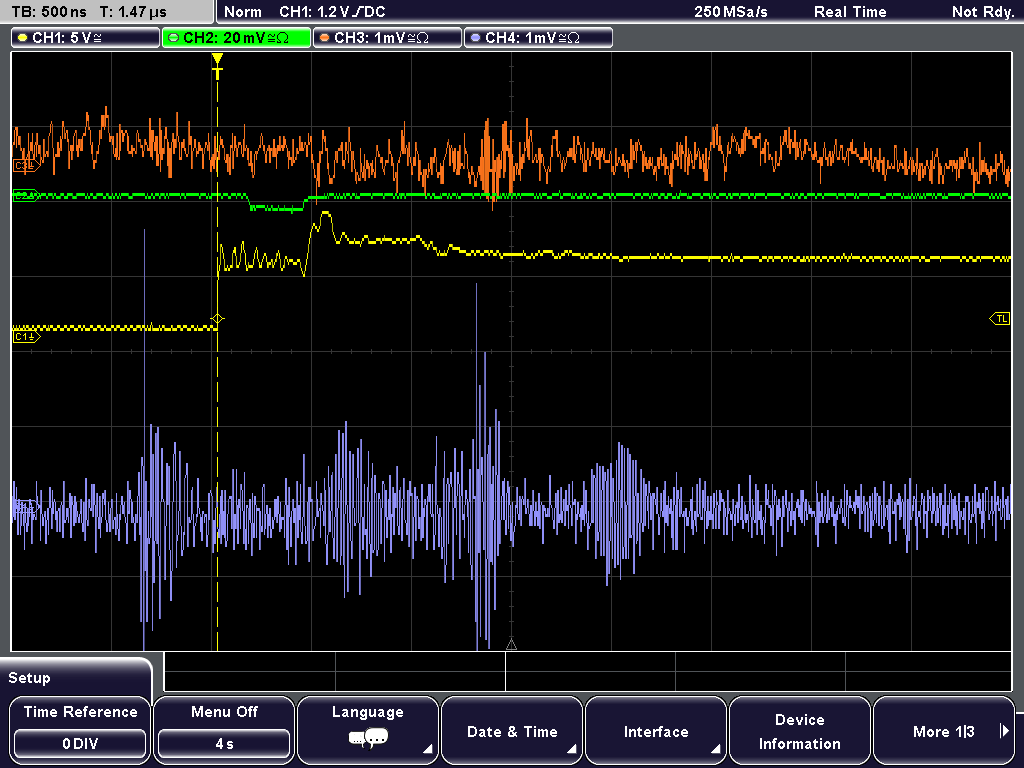The width and height of the screenshot is (1024, 768).
Task: Open the Menu Off setting
Action: [x=224, y=730]
